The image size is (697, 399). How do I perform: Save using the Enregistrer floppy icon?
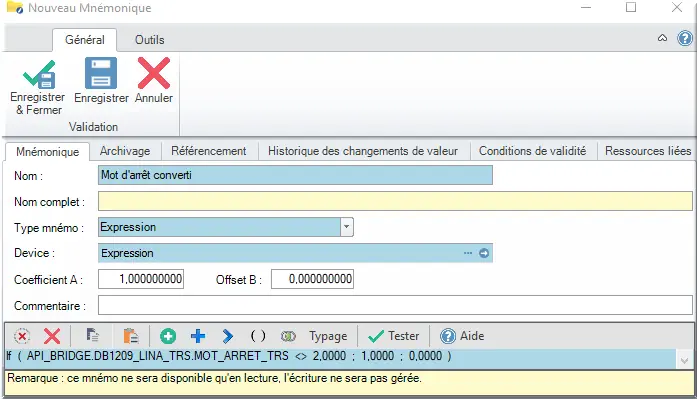point(101,73)
